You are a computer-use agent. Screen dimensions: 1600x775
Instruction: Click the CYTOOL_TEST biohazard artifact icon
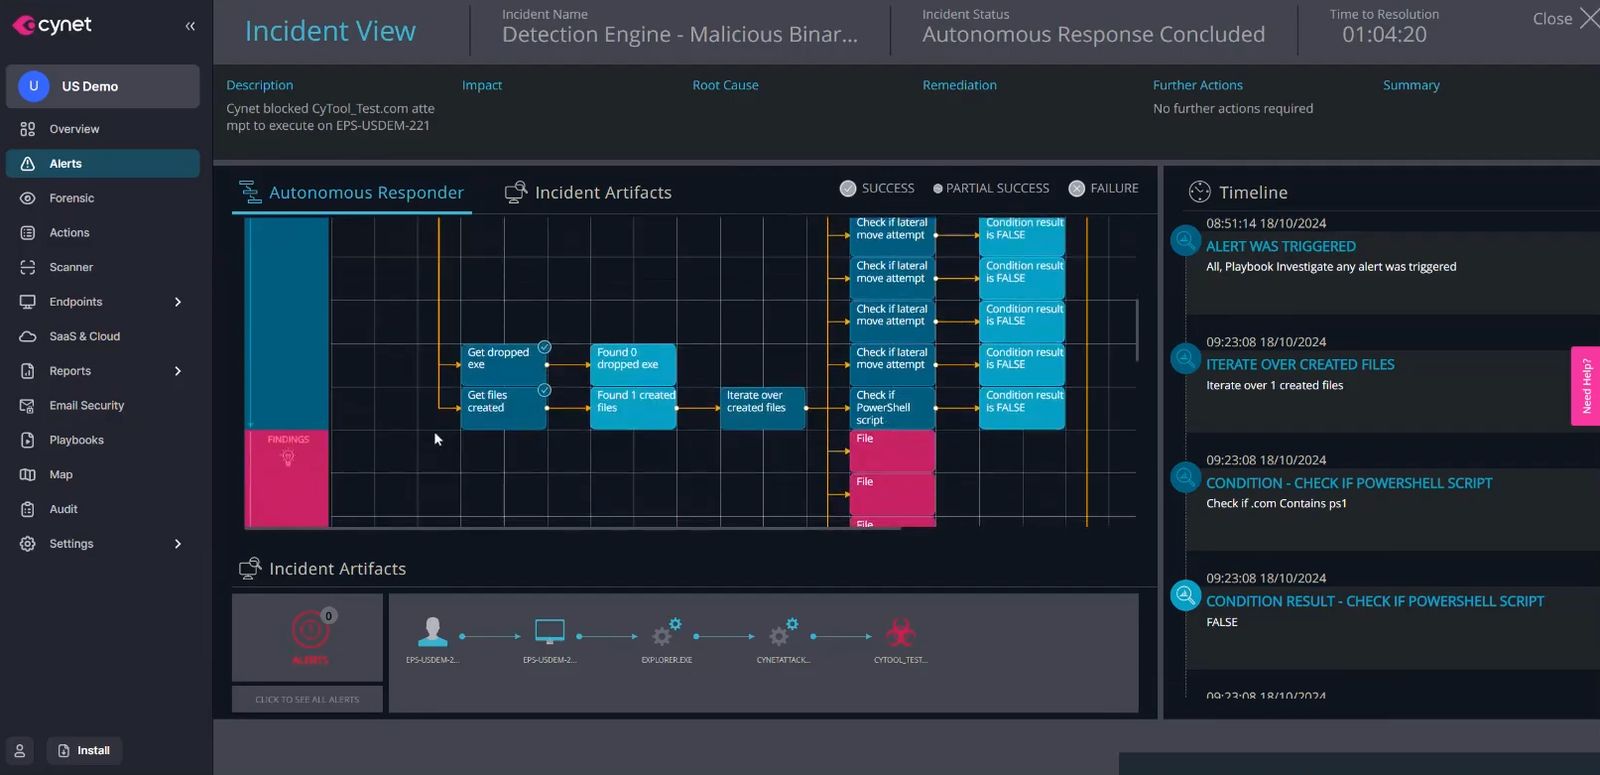point(900,633)
